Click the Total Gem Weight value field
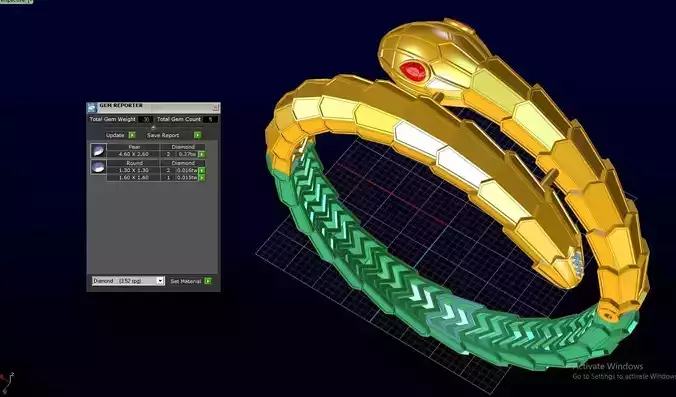Image resolution: width=676 pixels, height=397 pixels. [x=146, y=119]
